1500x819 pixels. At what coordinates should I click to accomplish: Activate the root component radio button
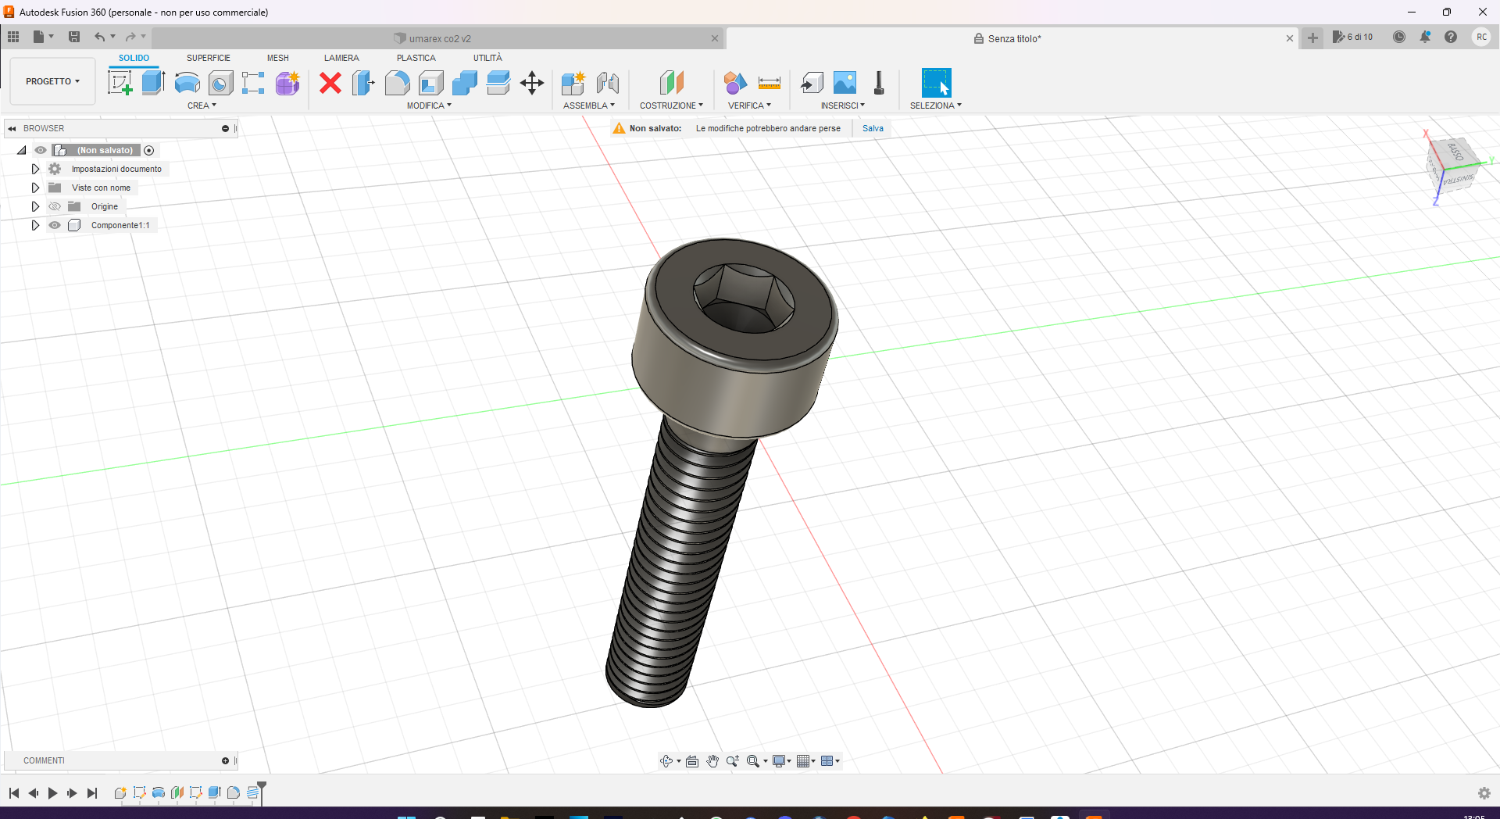point(149,150)
